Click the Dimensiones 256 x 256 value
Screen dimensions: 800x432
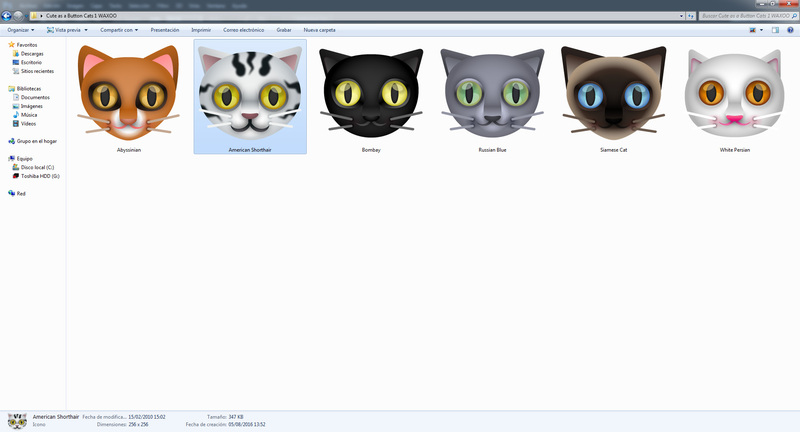click(x=138, y=424)
